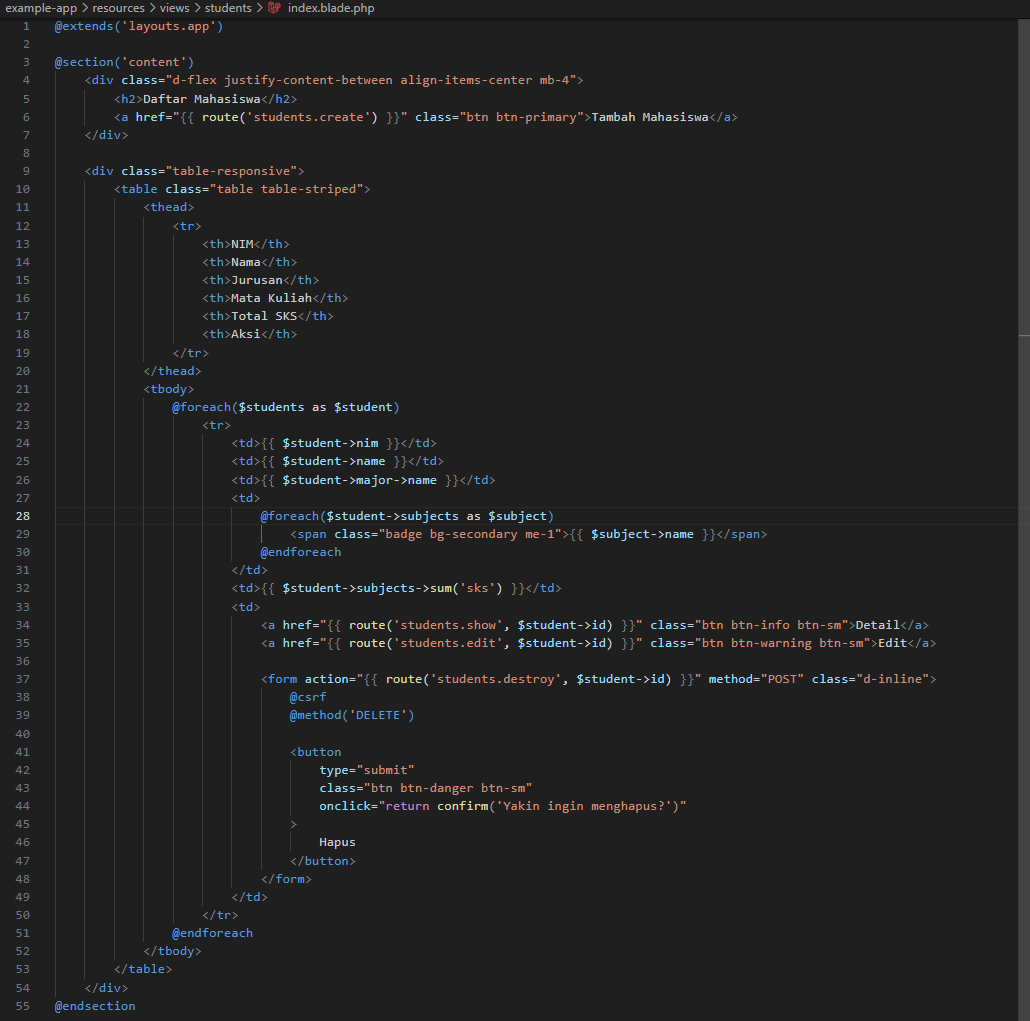Screen dimensions: 1030x1021
Task: Click the 'Tambah Mahasiswa' link text
Action: pyautogui.click(x=650, y=117)
